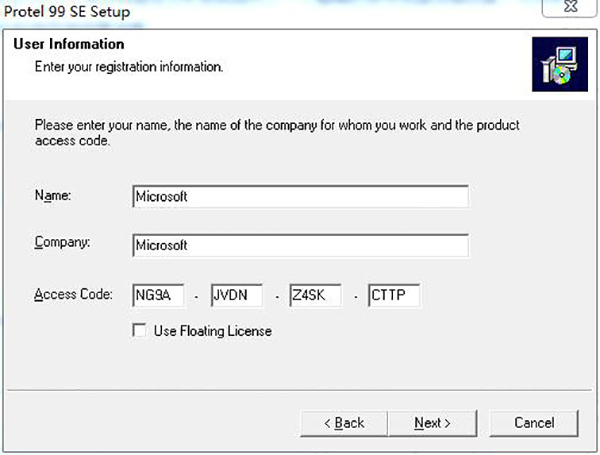The height and width of the screenshot is (455, 600).
Task: Click the Access Code: field label
Action: (73, 295)
